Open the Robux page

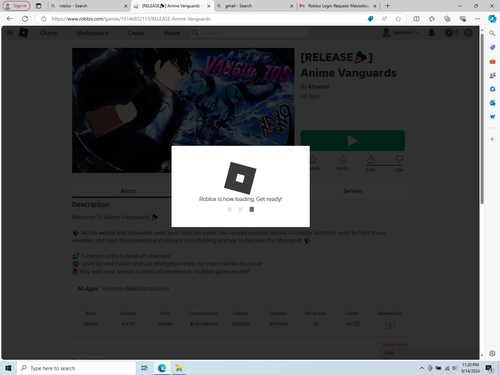[x=172, y=33]
